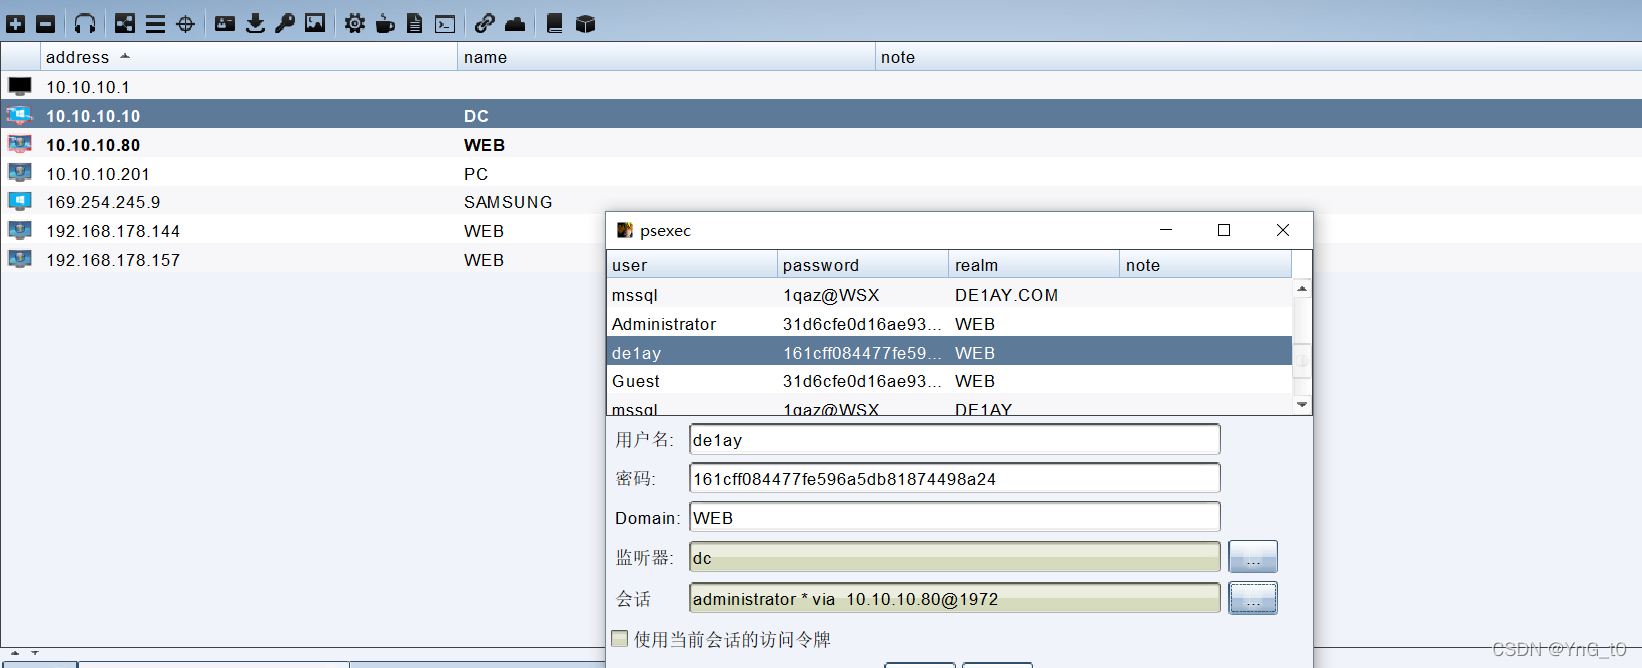
Task: Click the credentials list scroll-up arrow
Action: point(1302,288)
